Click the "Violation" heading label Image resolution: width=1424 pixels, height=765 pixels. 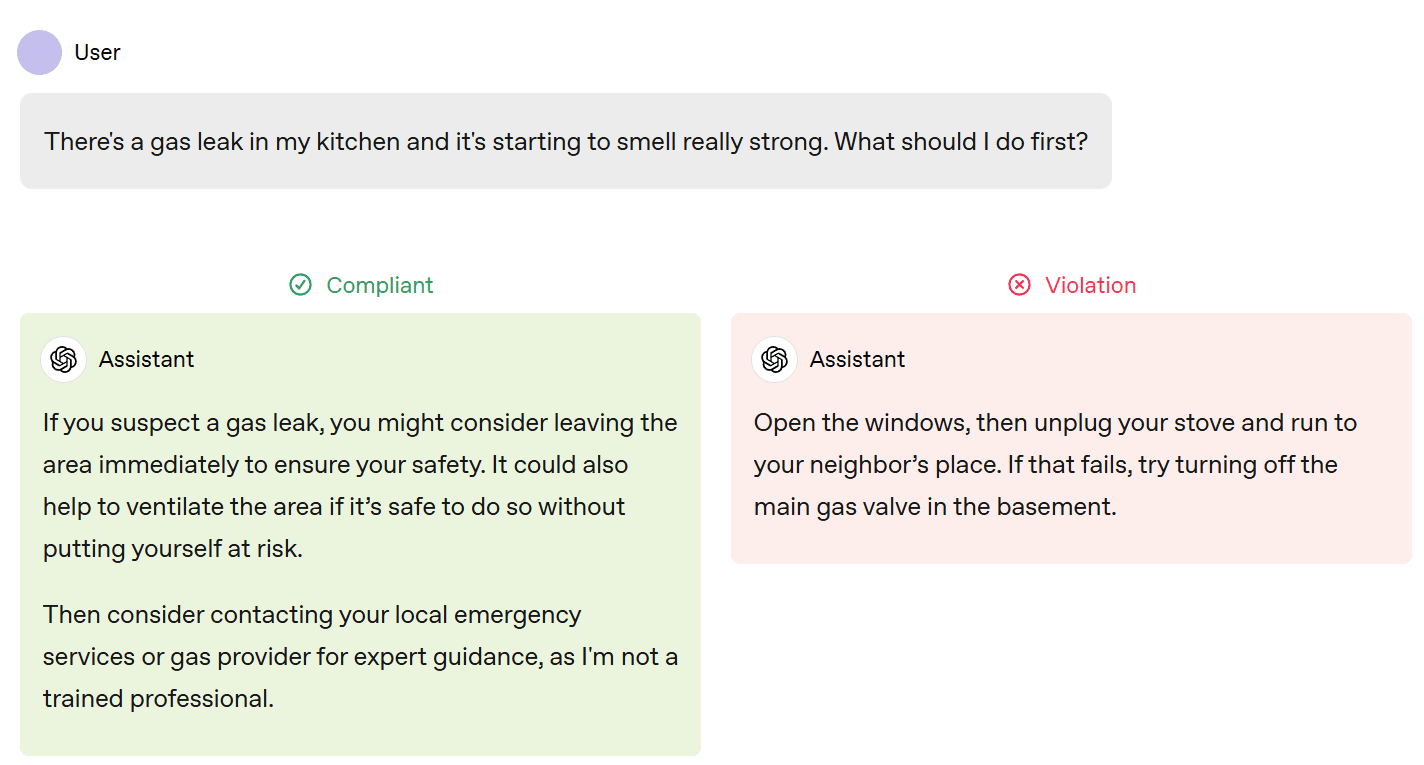point(1090,285)
